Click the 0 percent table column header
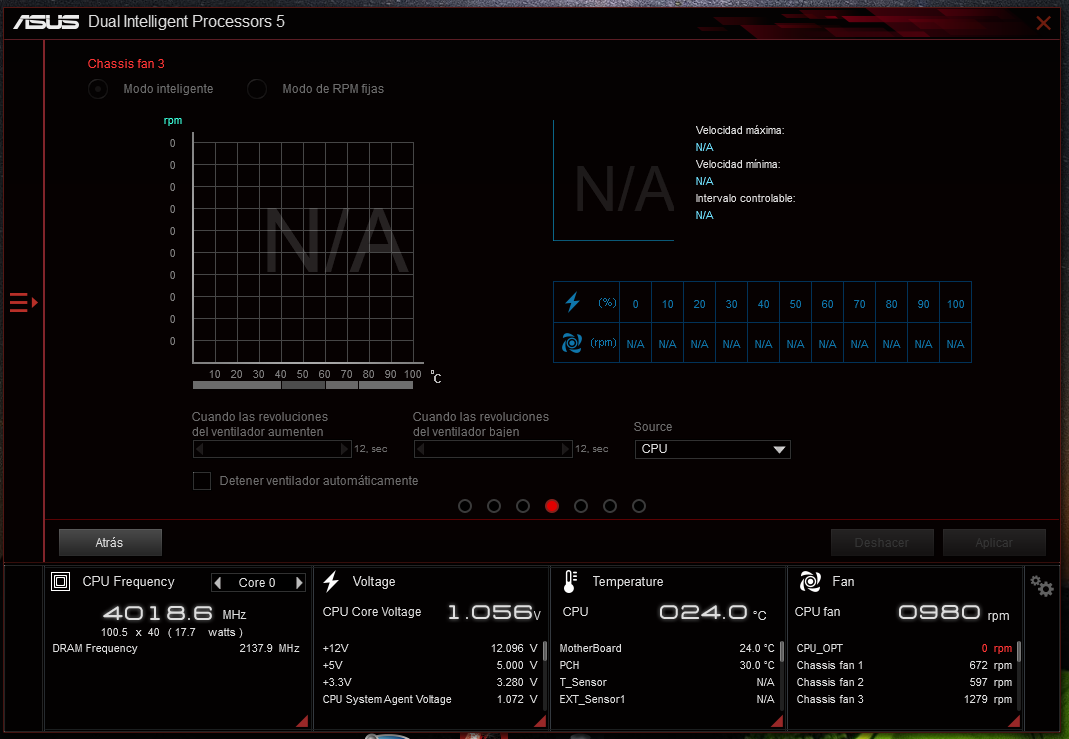The width and height of the screenshot is (1069, 739). [635, 304]
